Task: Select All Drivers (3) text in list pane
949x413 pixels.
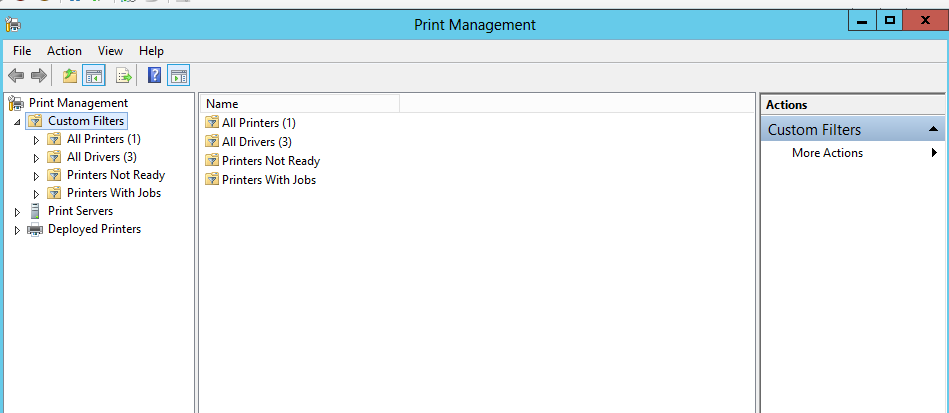Action: (257, 142)
